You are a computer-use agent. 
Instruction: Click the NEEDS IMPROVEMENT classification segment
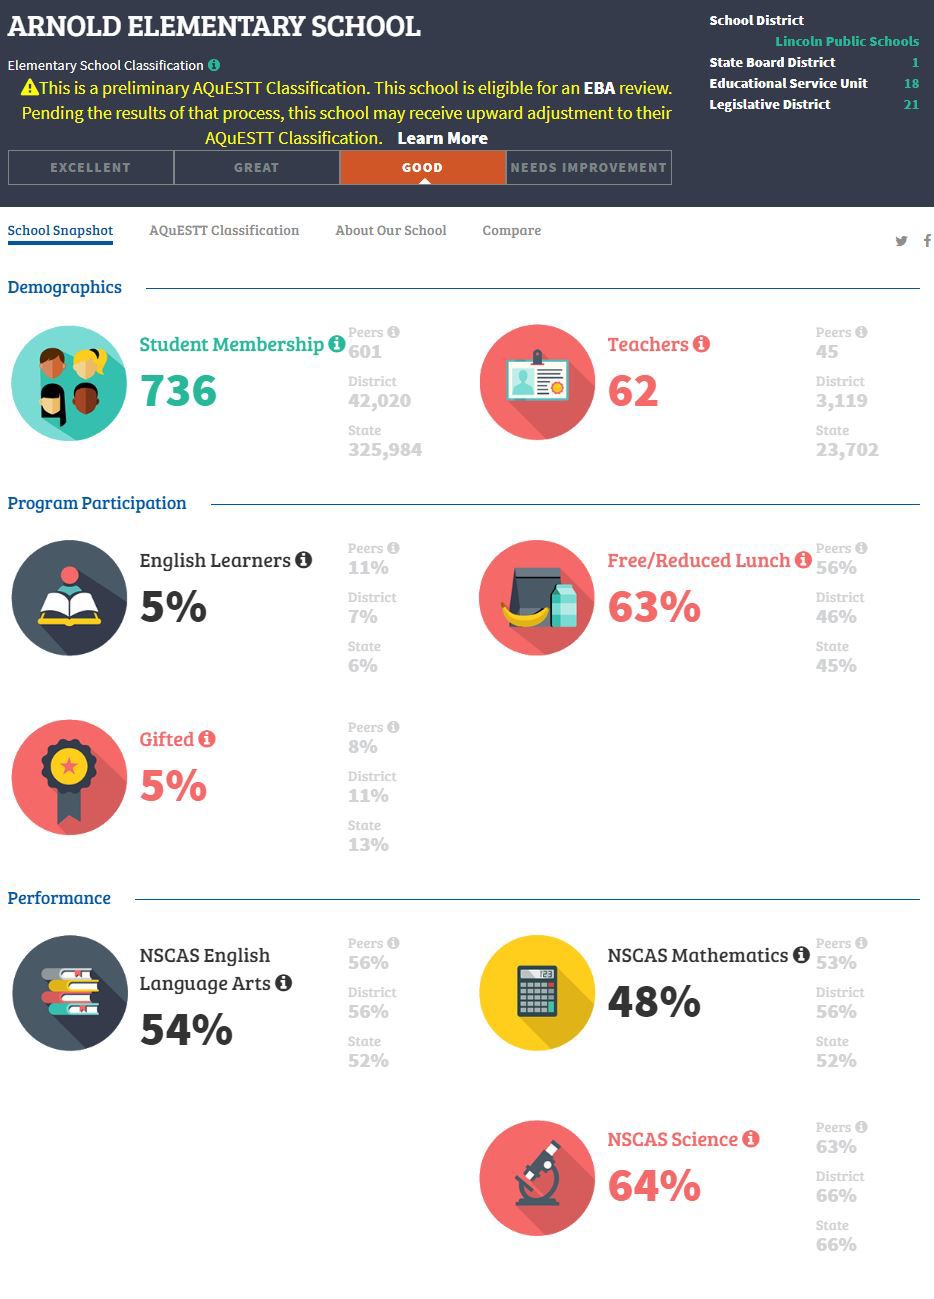pos(589,167)
